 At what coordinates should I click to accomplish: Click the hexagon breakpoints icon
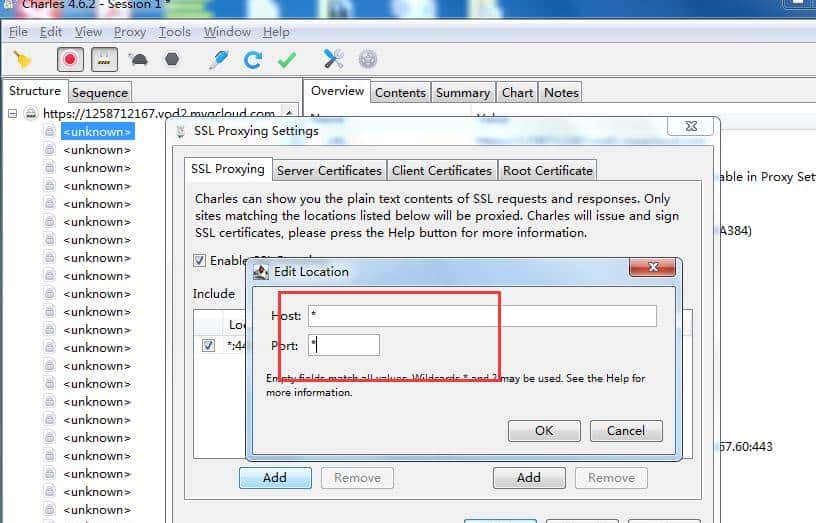pyautogui.click(x=172, y=60)
